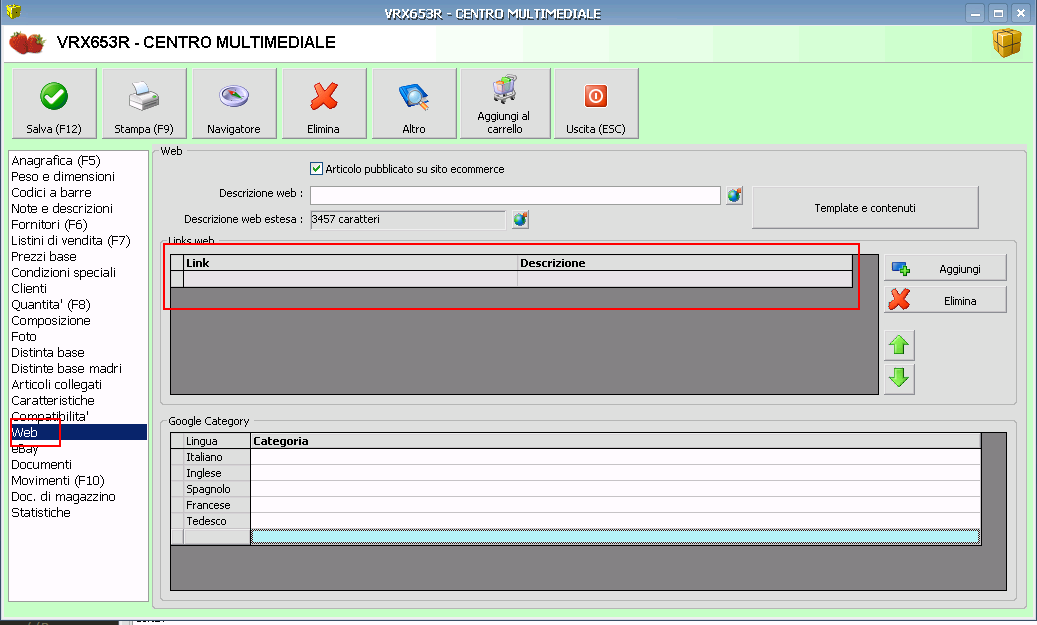The image size is (1037, 625).
Task: Select Compatibilita' in sidebar
Action: [50, 416]
